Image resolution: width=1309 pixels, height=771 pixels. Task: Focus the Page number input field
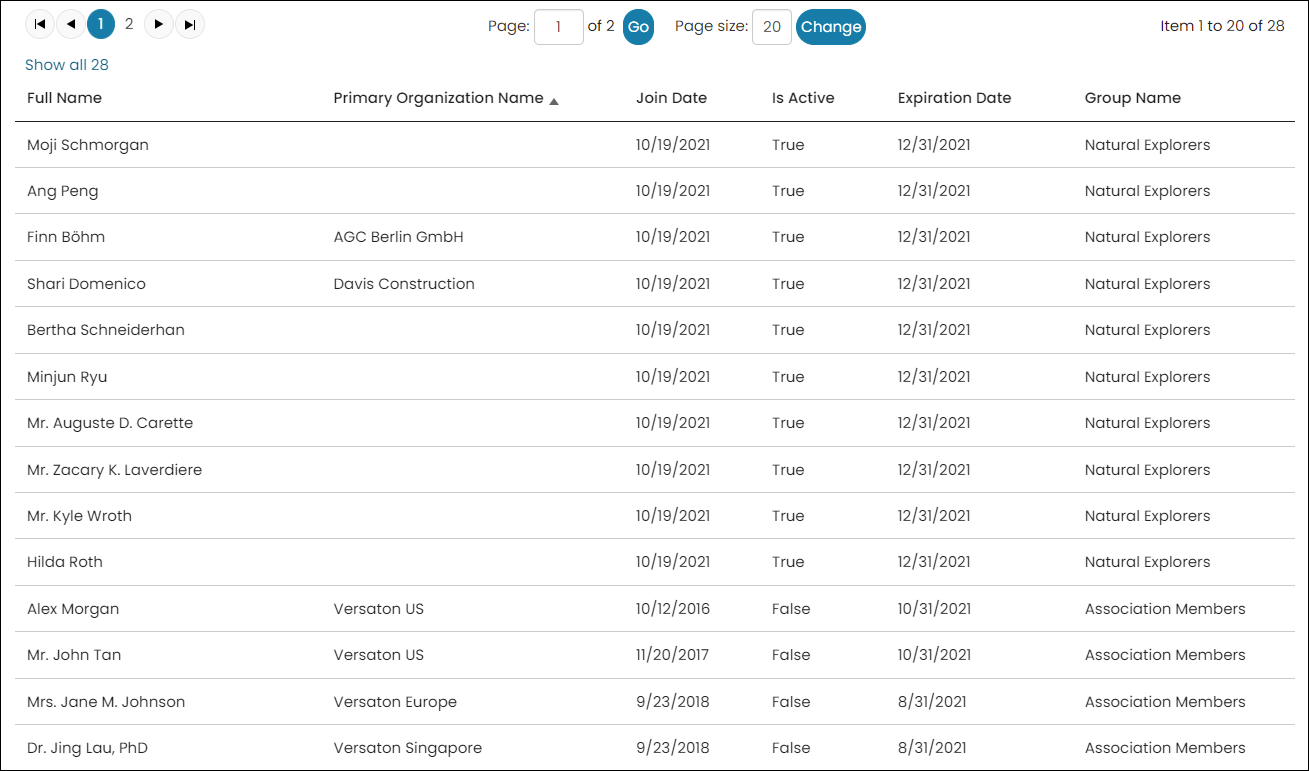point(559,27)
